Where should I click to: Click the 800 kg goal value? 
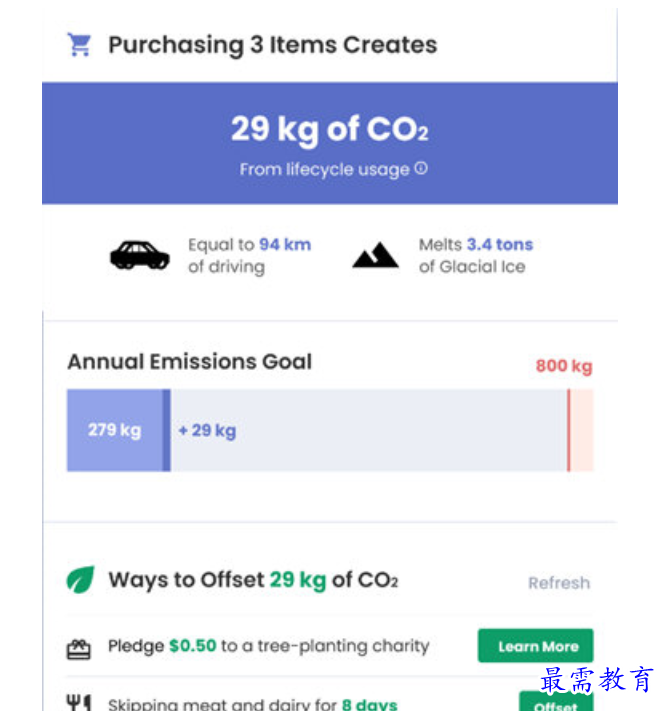(564, 366)
